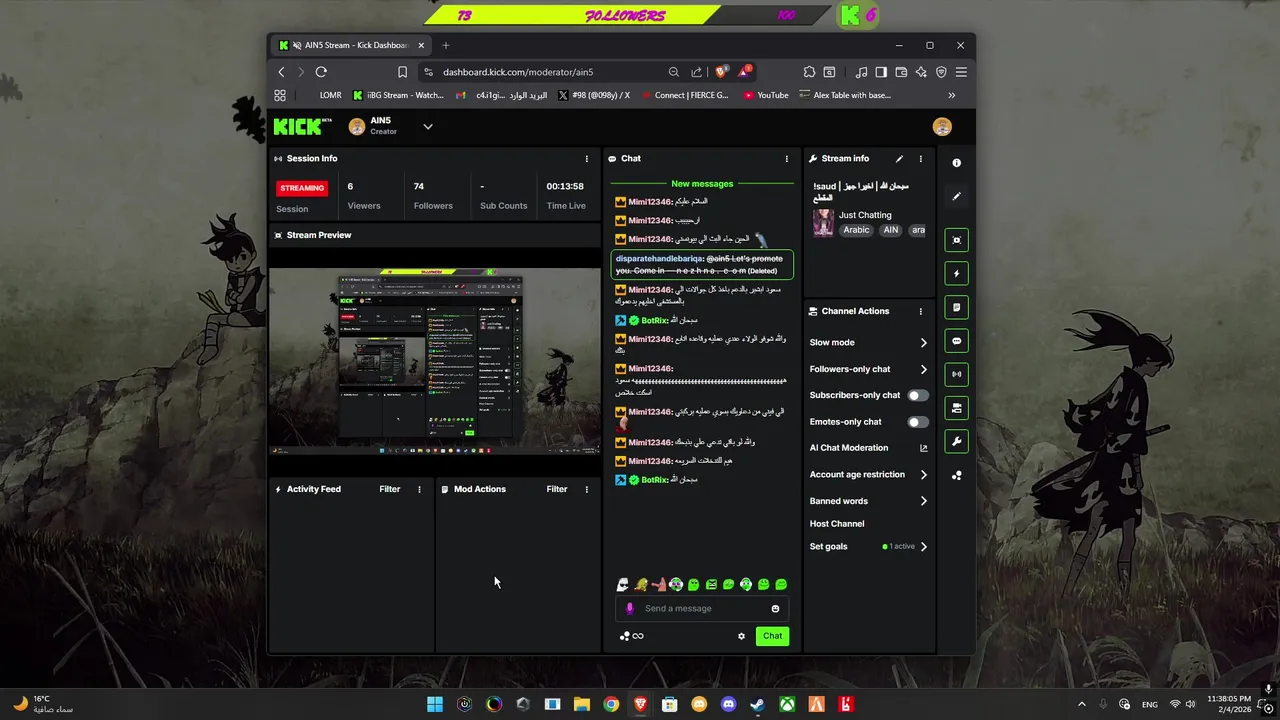Viewport: 1280px width, 720px height.
Task: Click the Arabic stream tag
Action: [x=856, y=230]
